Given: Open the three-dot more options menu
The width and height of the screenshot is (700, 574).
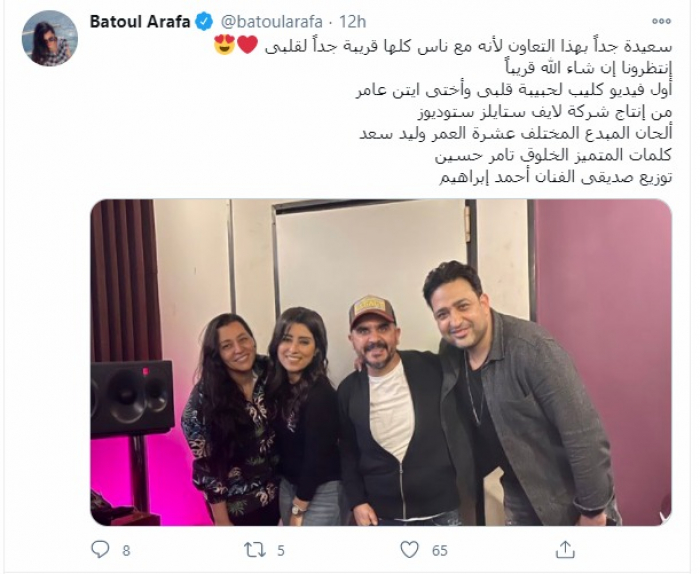Looking at the screenshot, I should pyautogui.click(x=661, y=21).
